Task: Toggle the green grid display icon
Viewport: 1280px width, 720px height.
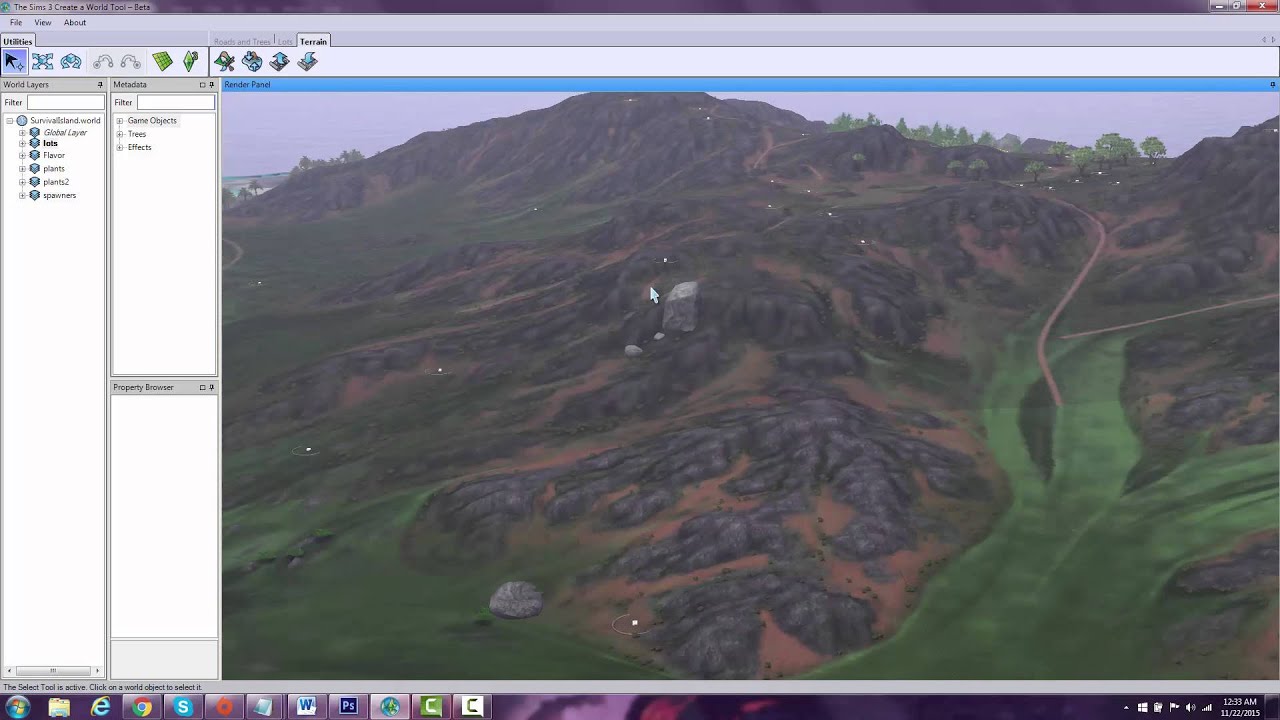Action: click(x=162, y=62)
